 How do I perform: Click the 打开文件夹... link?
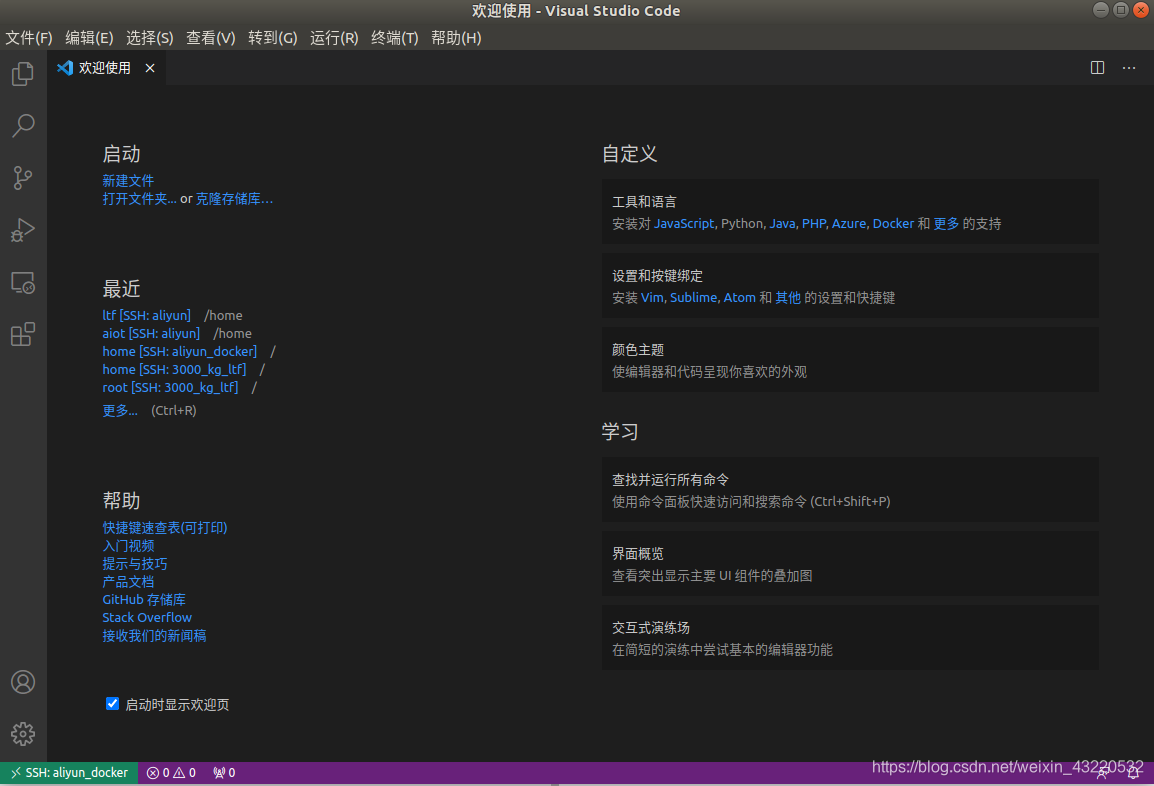[x=139, y=199]
